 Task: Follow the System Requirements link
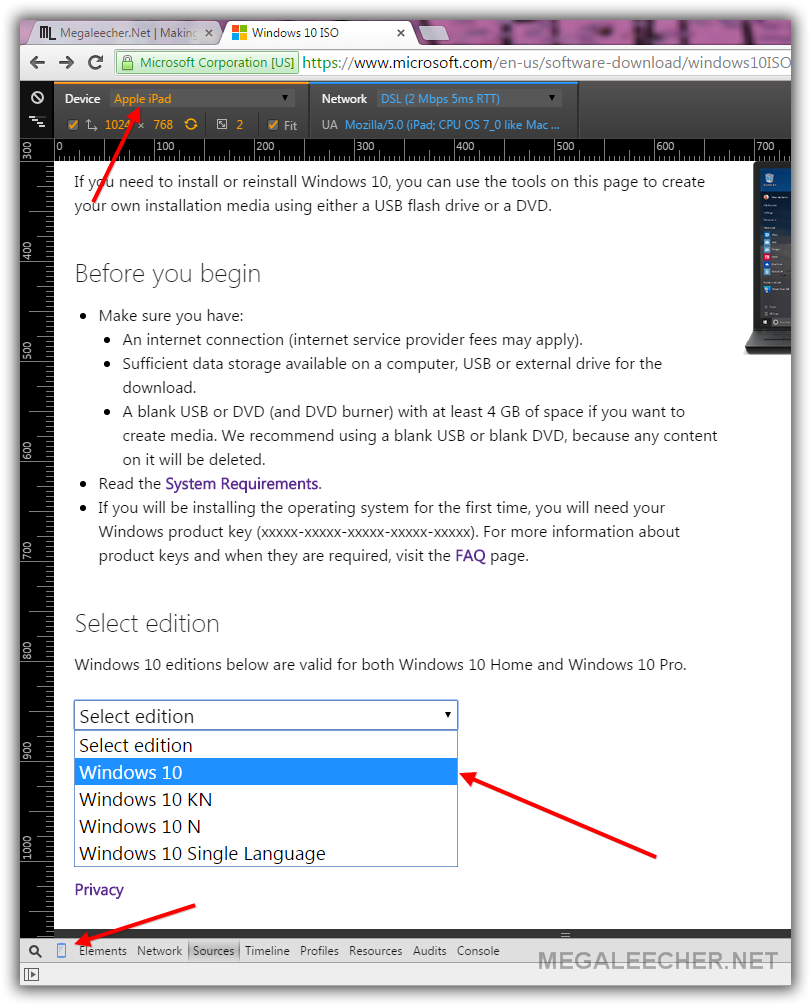point(241,484)
